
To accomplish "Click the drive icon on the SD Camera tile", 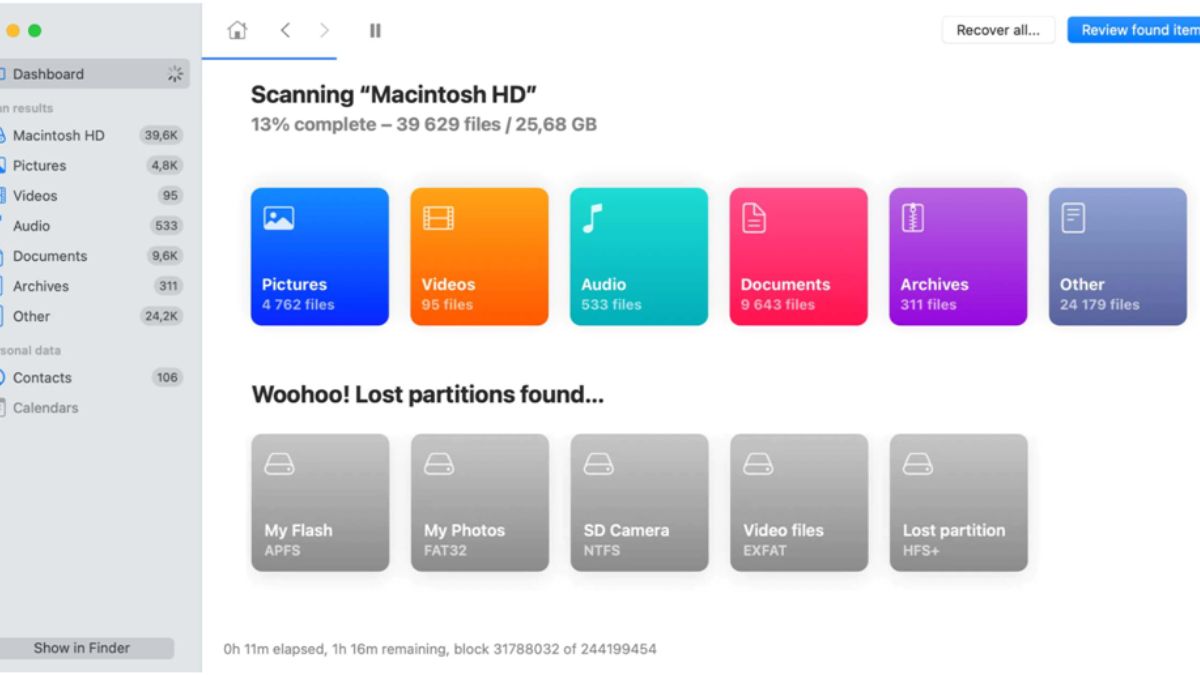I will pyautogui.click(x=600, y=463).
